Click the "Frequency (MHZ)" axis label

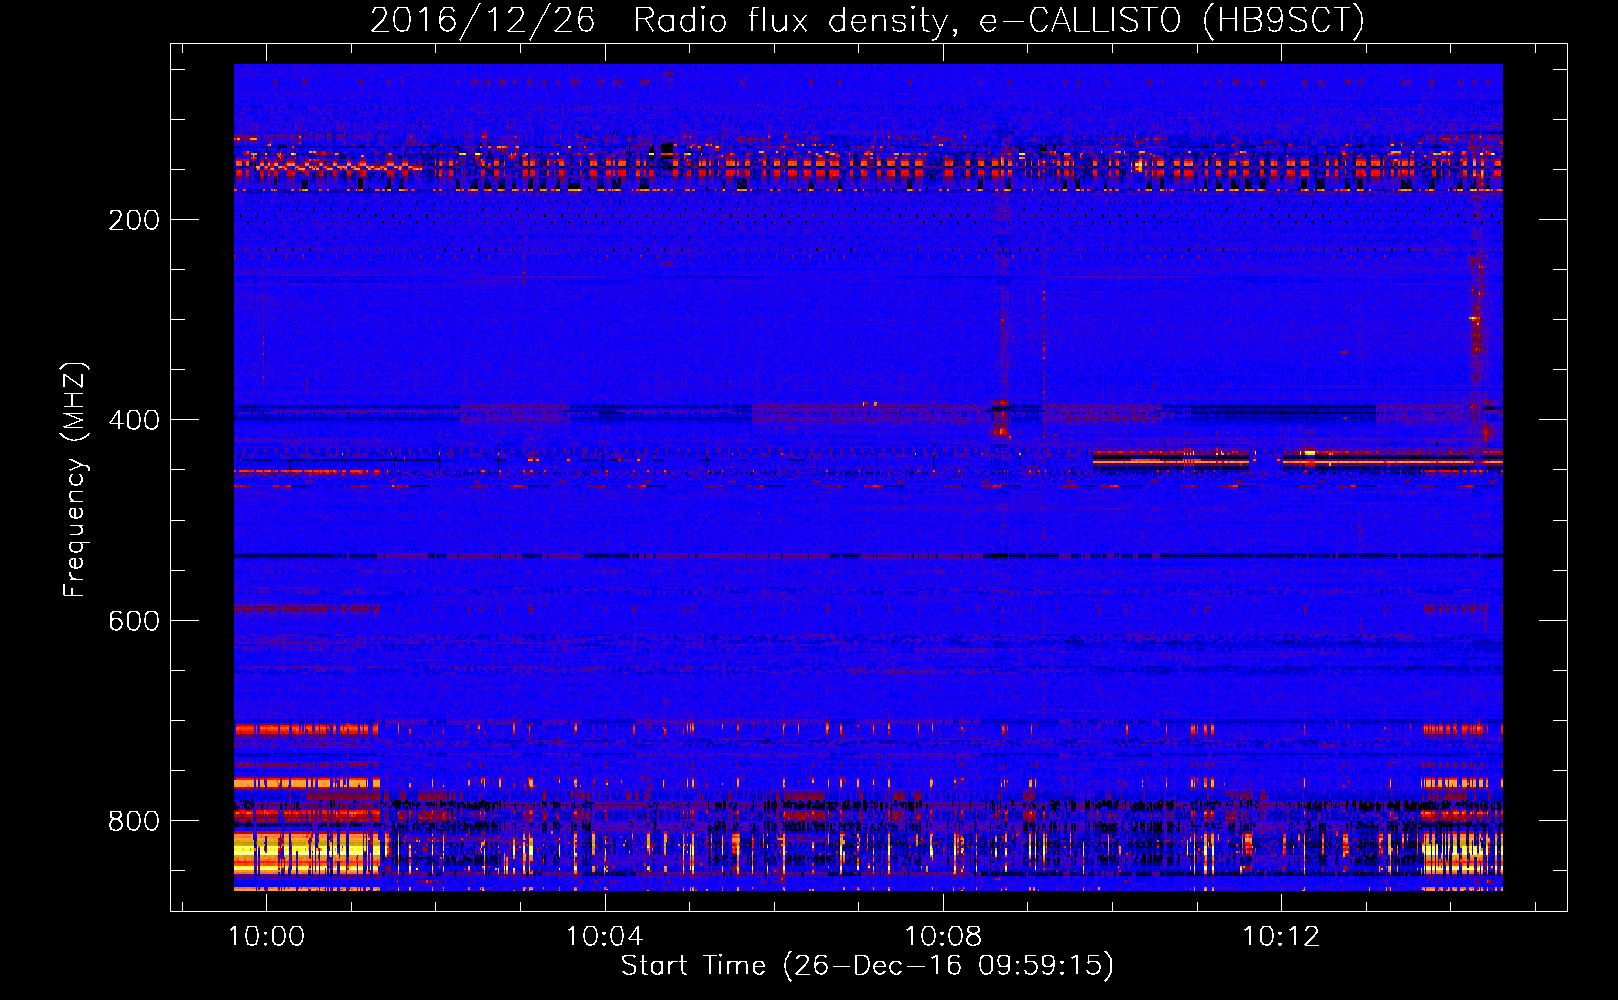[x=74, y=480]
